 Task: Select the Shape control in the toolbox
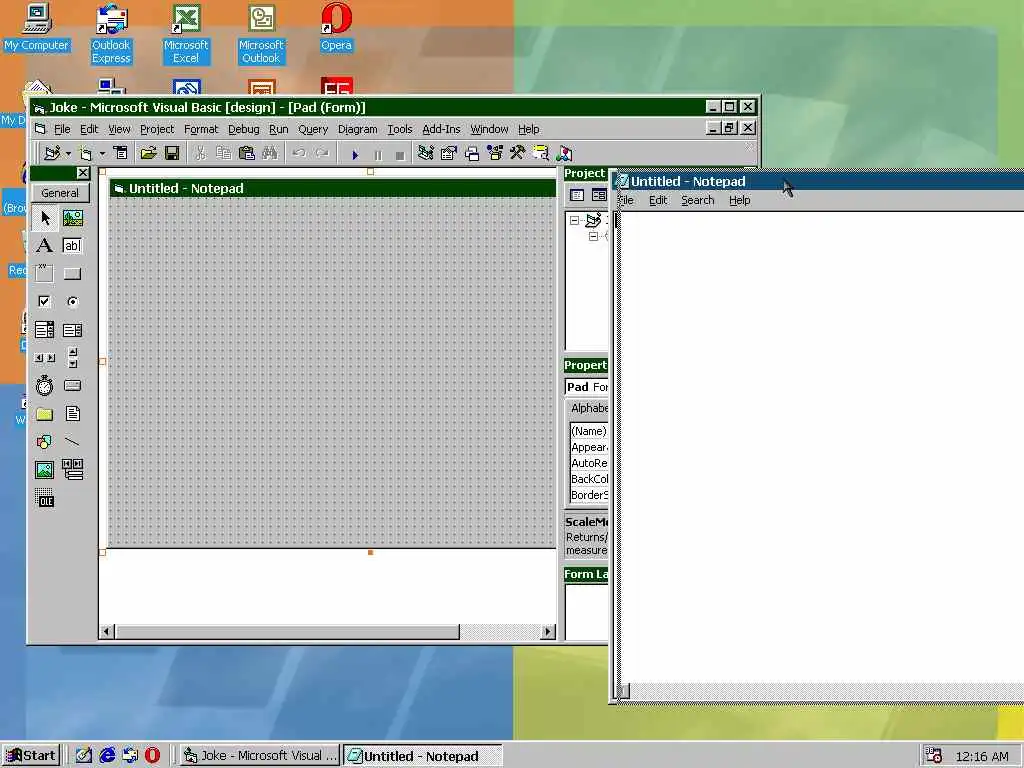[x=44, y=442]
